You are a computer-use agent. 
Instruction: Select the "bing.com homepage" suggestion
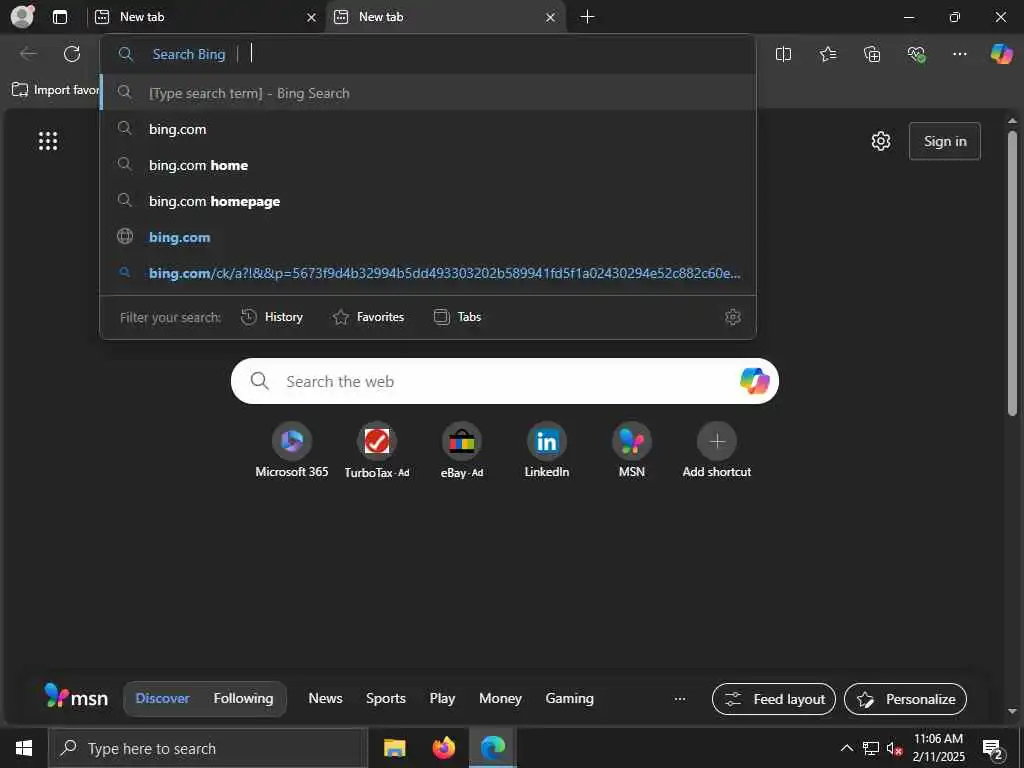(x=428, y=200)
